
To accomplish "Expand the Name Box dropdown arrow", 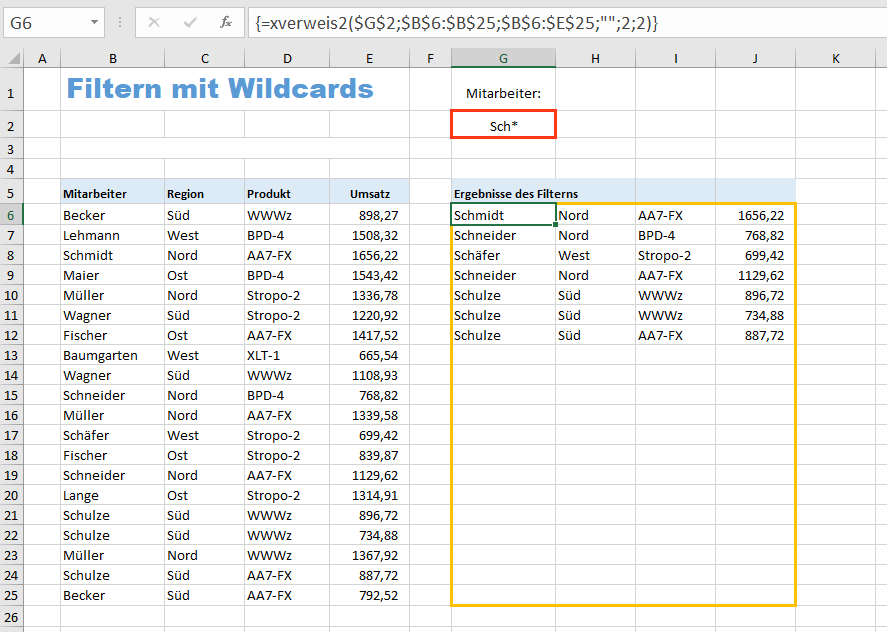I will pos(94,23).
